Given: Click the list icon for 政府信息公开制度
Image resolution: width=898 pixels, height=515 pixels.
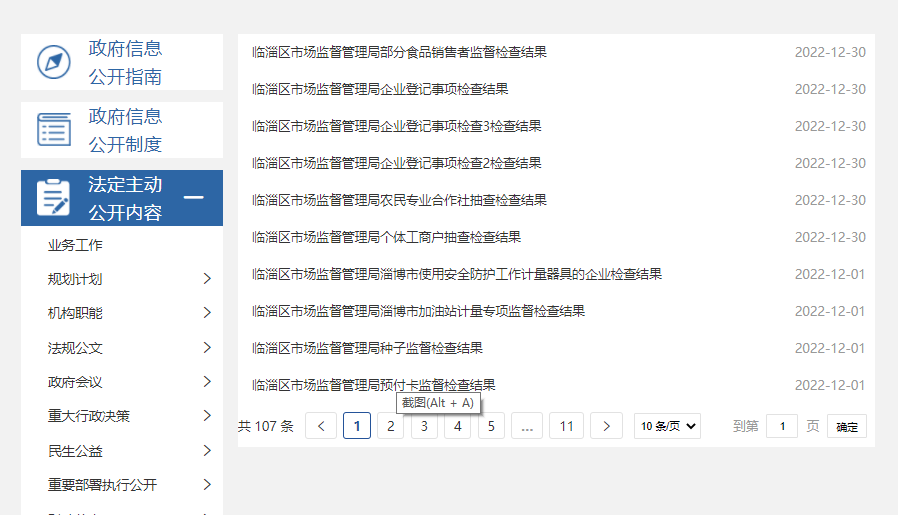Looking at the screenshot, I should [x=54, y=130].
